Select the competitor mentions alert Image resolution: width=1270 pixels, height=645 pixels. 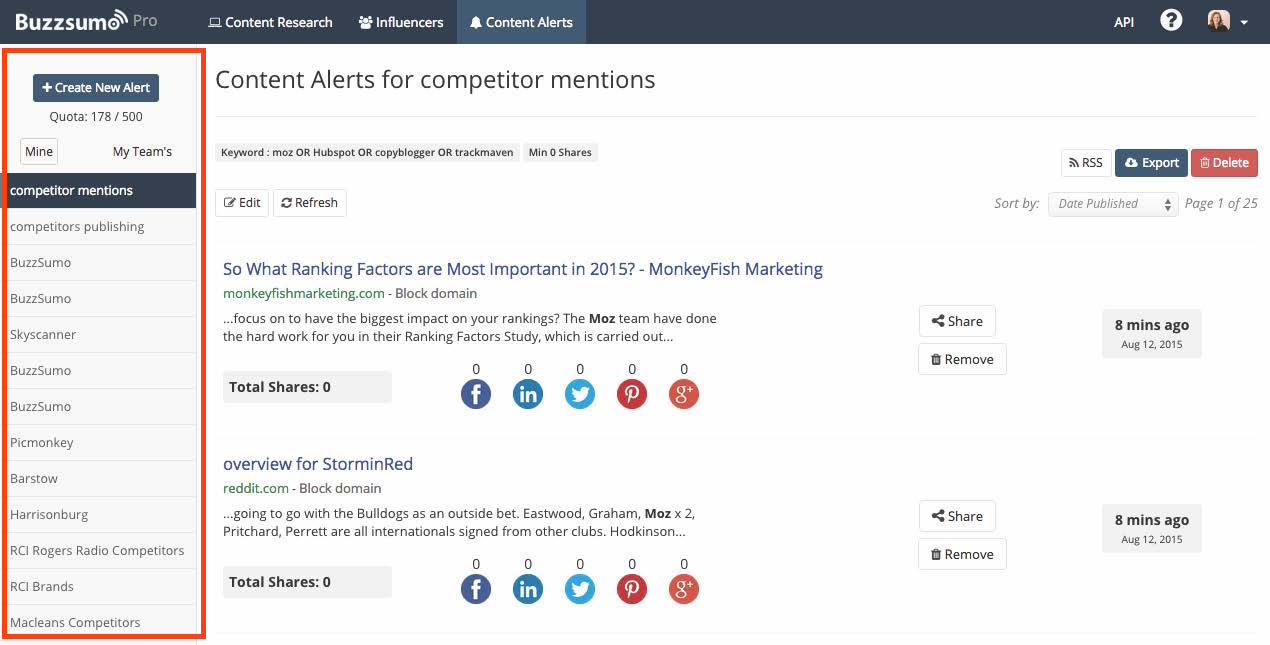100,190
